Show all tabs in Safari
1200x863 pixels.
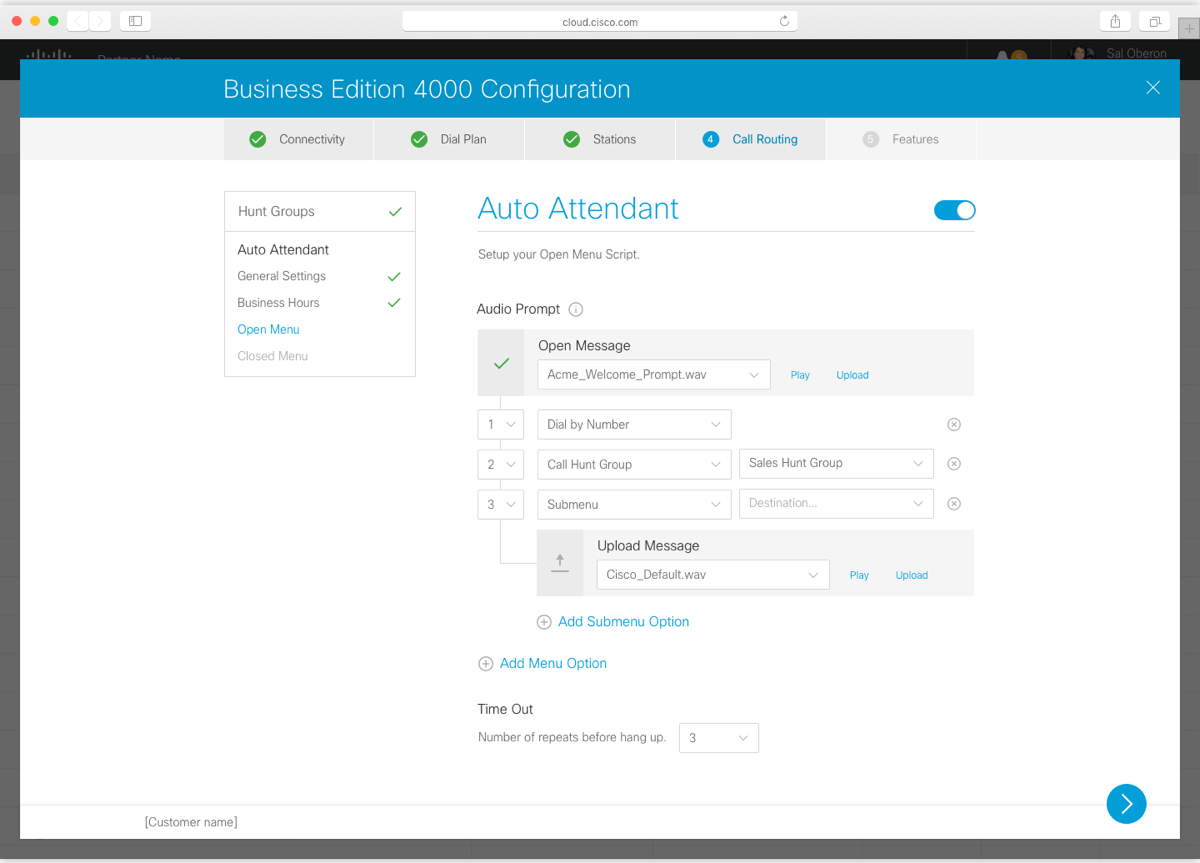pyautogui.click(x=1154, y=21)
